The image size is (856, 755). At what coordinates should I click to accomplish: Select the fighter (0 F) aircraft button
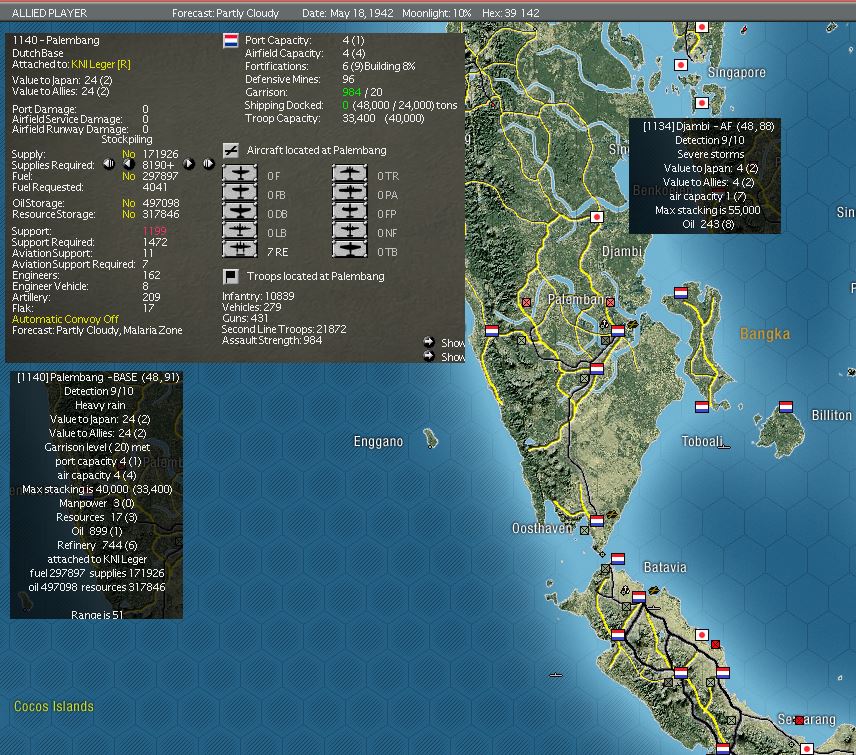(240, 175)
